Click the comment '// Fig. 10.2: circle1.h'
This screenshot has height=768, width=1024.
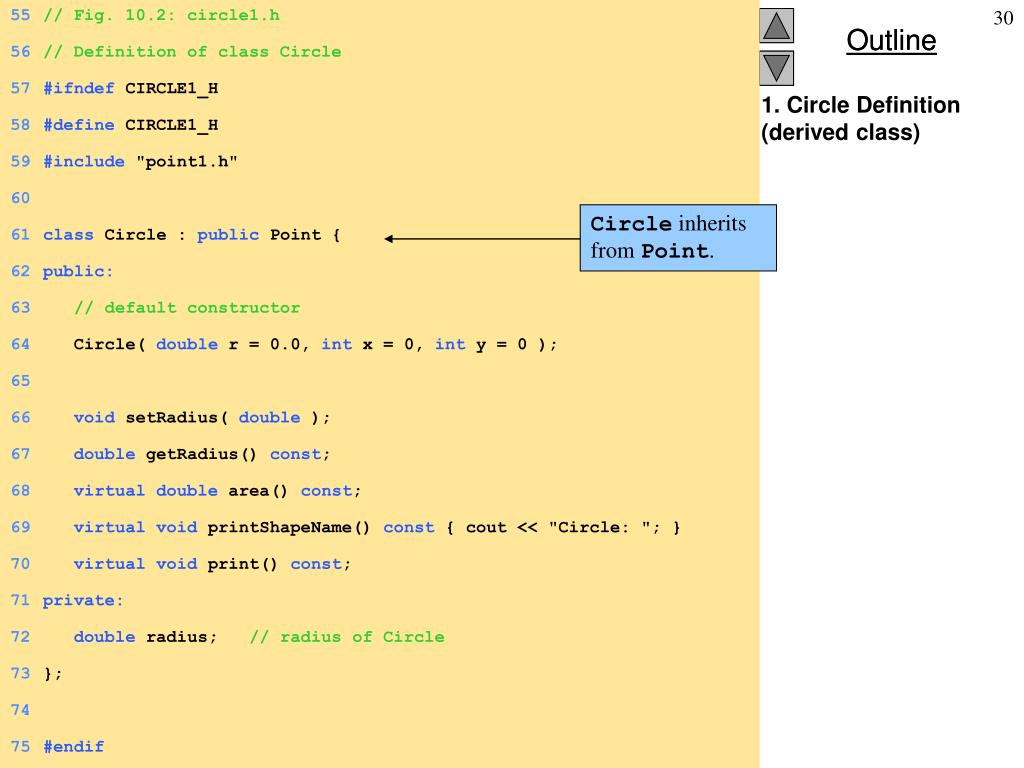point(161,15)
